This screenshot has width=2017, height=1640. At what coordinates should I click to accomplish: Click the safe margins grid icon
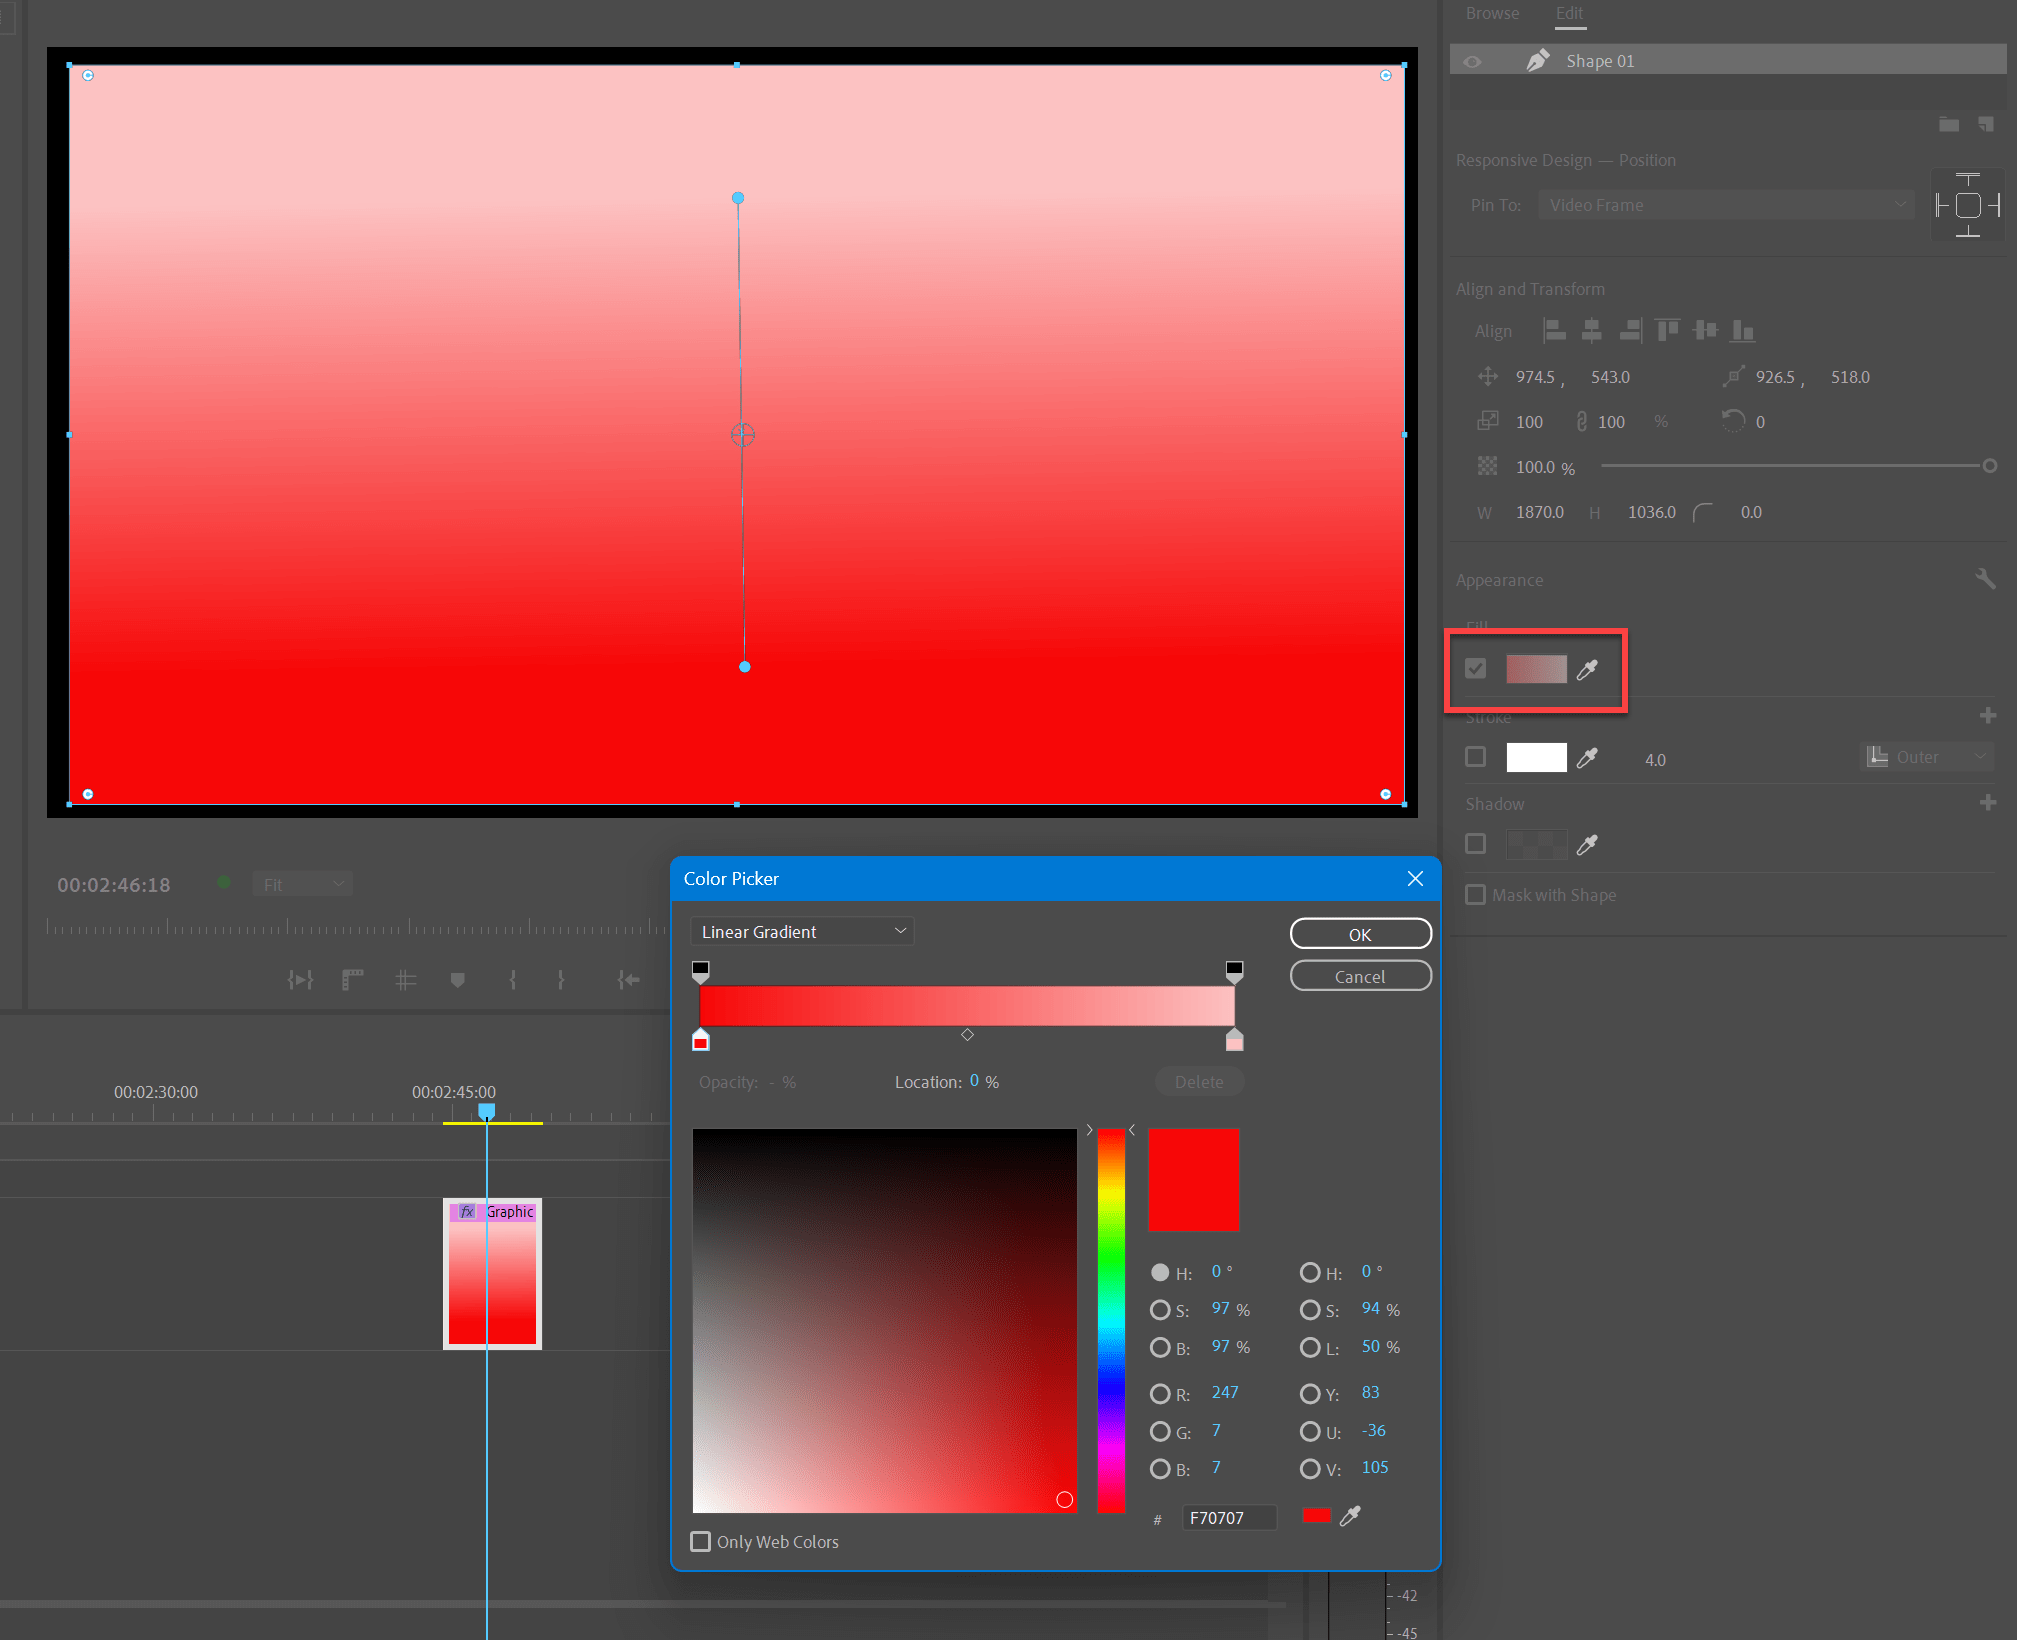pyautogui.click(x=405, y=980)
